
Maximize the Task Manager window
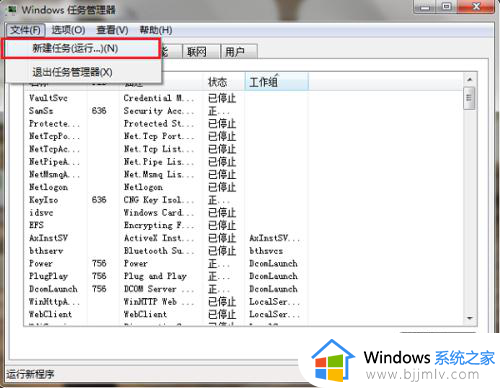pyautogui.click(x=447, y=7)
